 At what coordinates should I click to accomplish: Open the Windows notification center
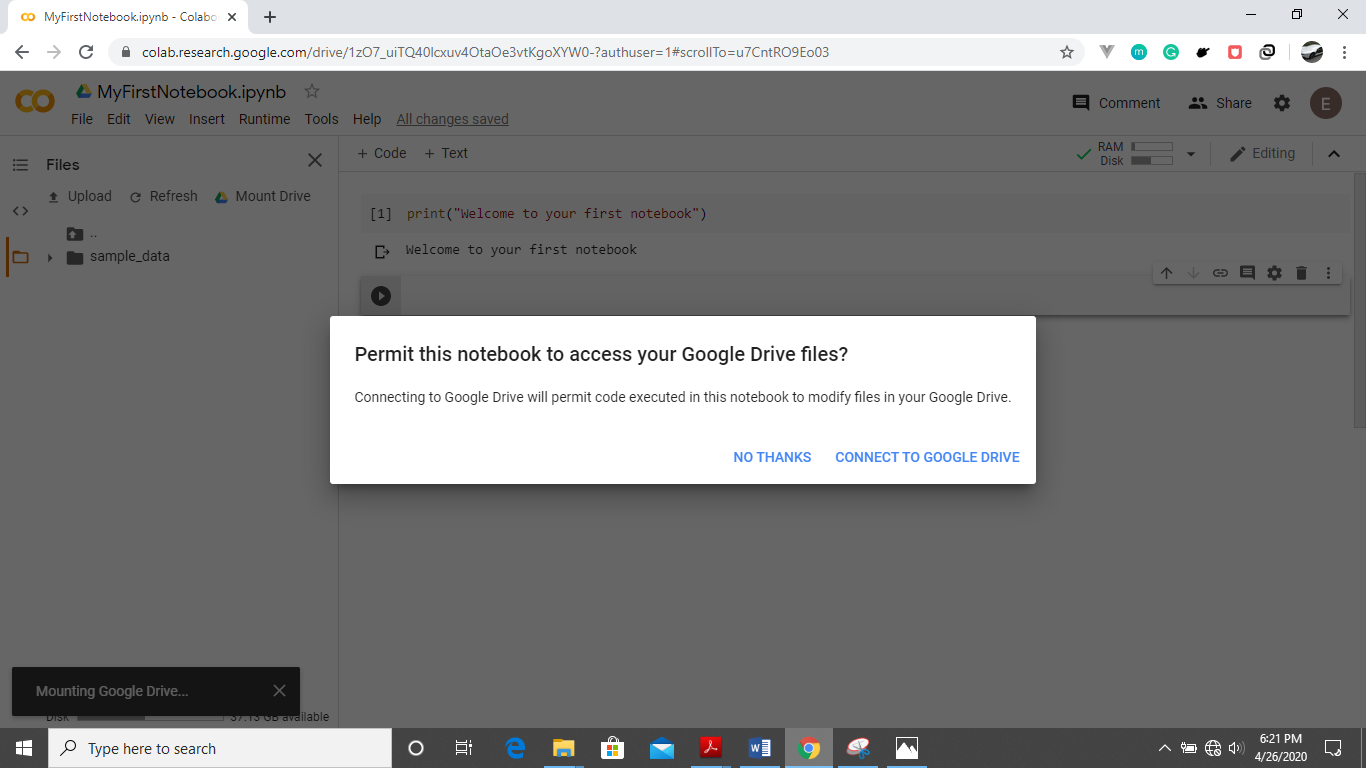(1333, 748)
